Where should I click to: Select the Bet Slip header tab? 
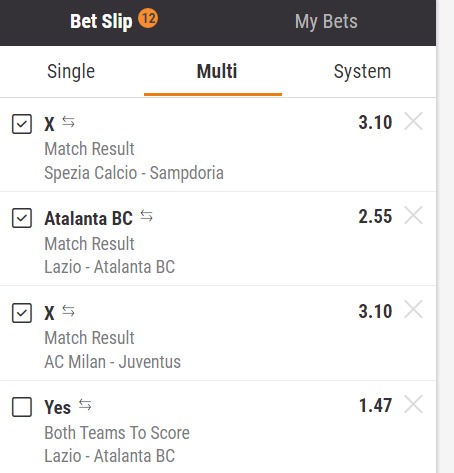pyautogui.click(x=101, y=22)
